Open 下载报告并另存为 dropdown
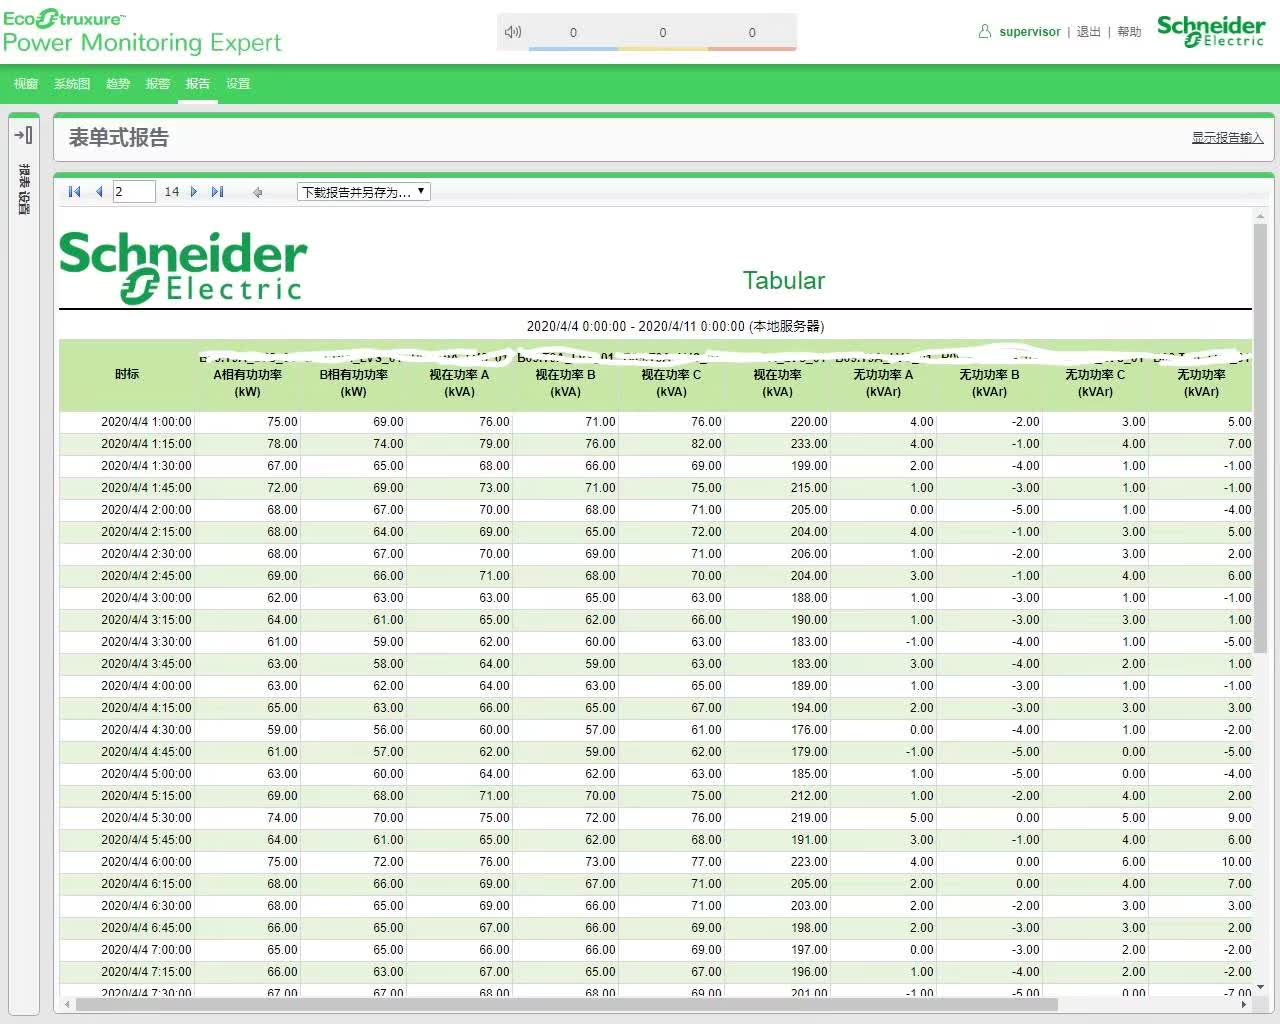Screen dimensions: 1280x1024 (364, 192)
